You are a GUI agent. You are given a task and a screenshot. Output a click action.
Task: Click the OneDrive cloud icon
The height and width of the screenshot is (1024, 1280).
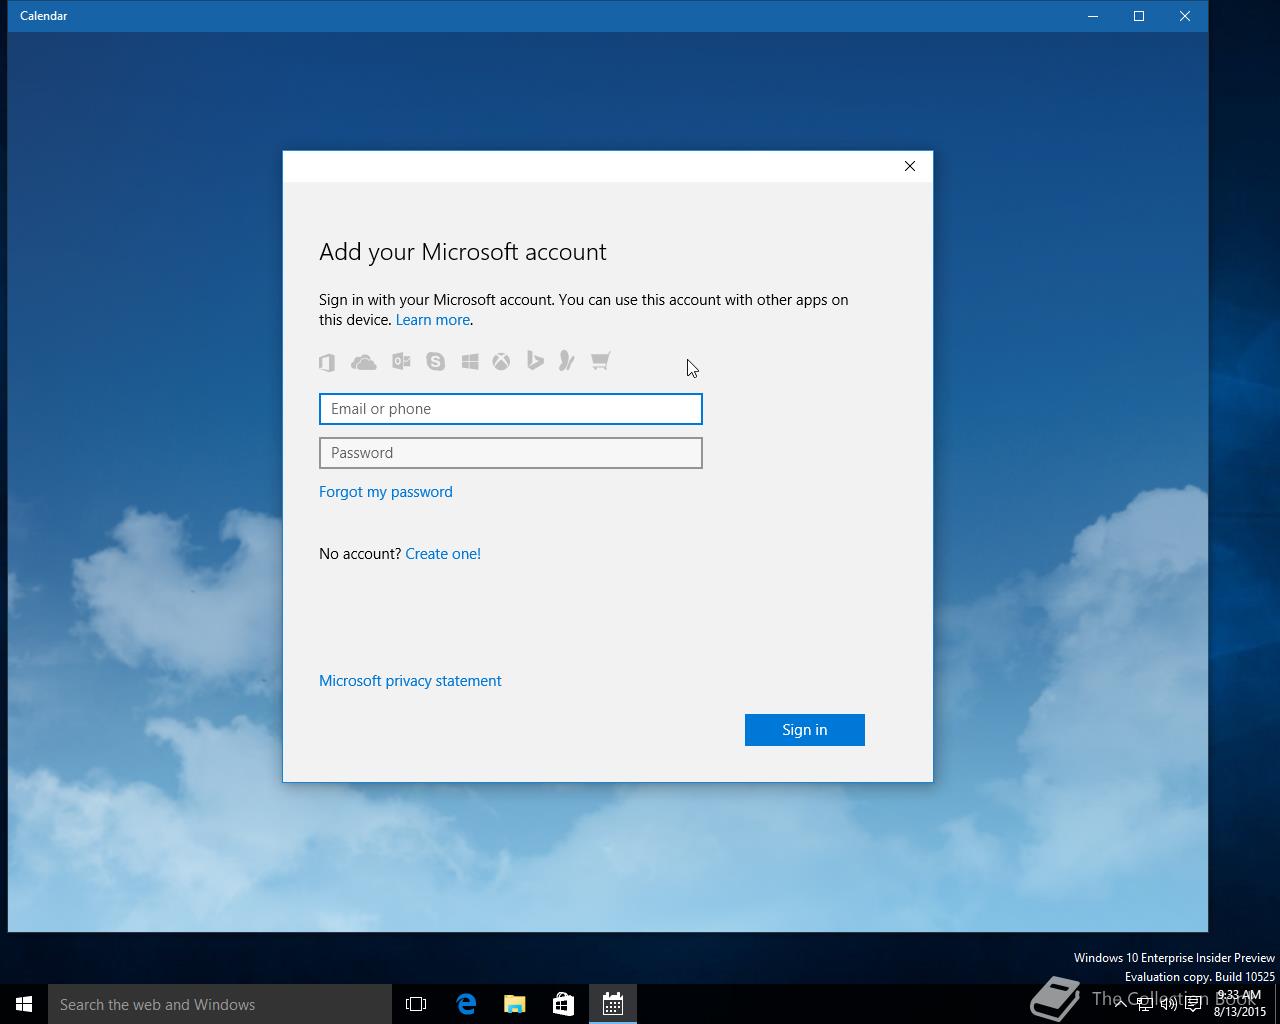coord(364,362)
